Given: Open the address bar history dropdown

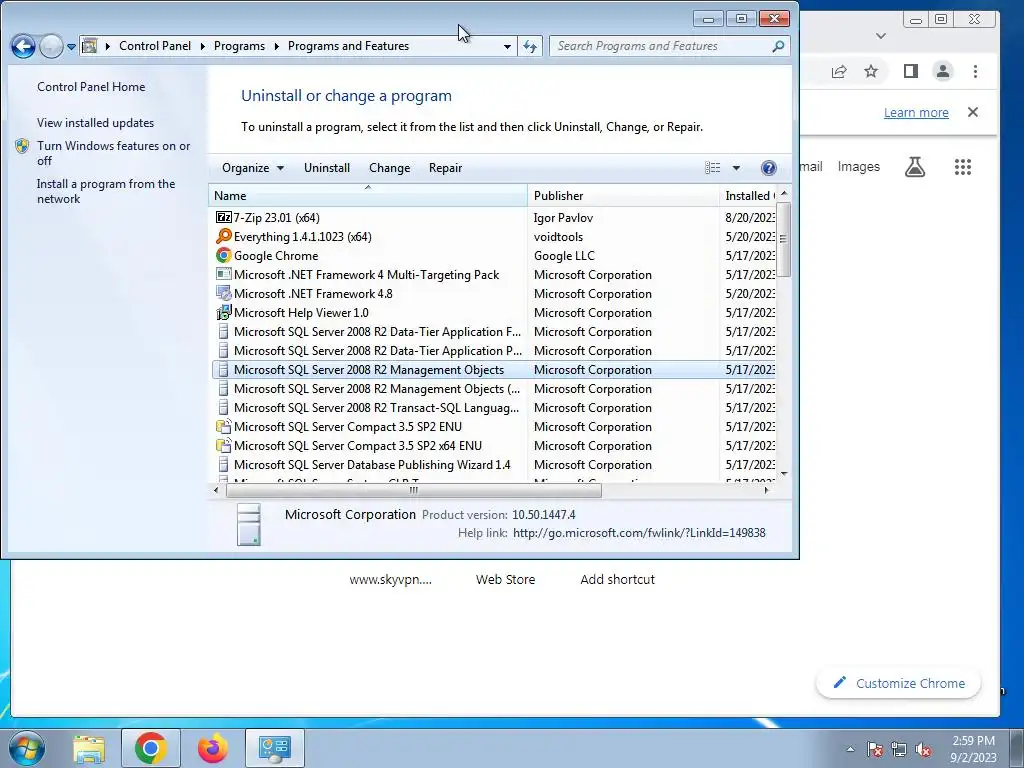Looking at the screenshot, I should tap(507, 46).
